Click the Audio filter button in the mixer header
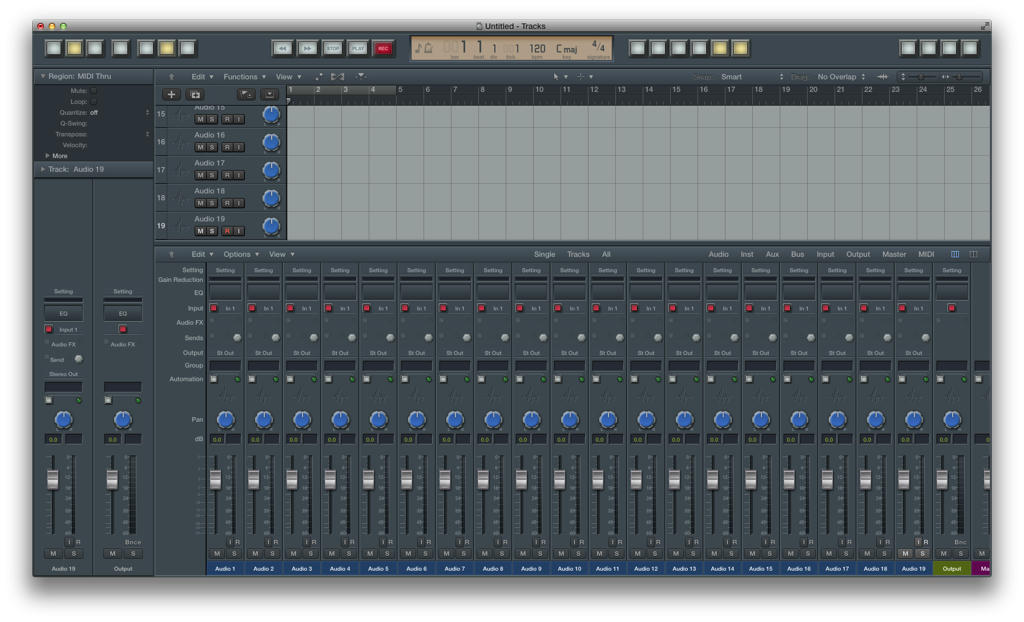The image size is (1024, 622). (x=718, y=254)
